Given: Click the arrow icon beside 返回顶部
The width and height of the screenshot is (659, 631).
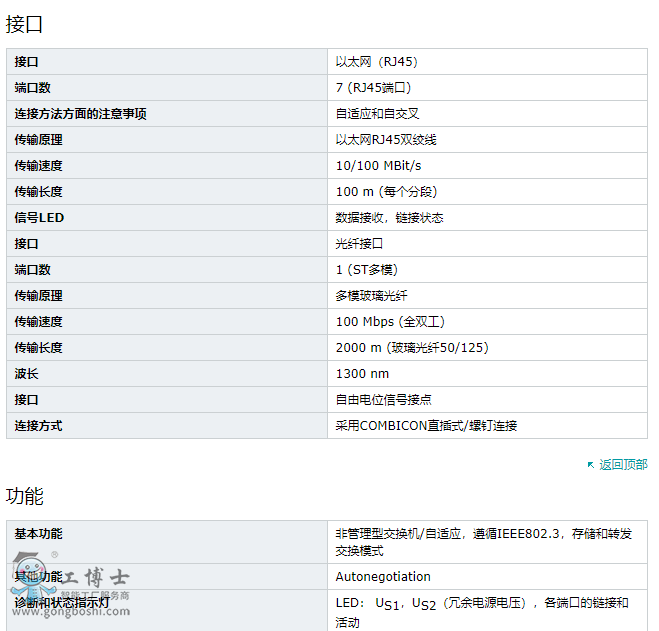Looking at the screenshot, I should [591, 465].
